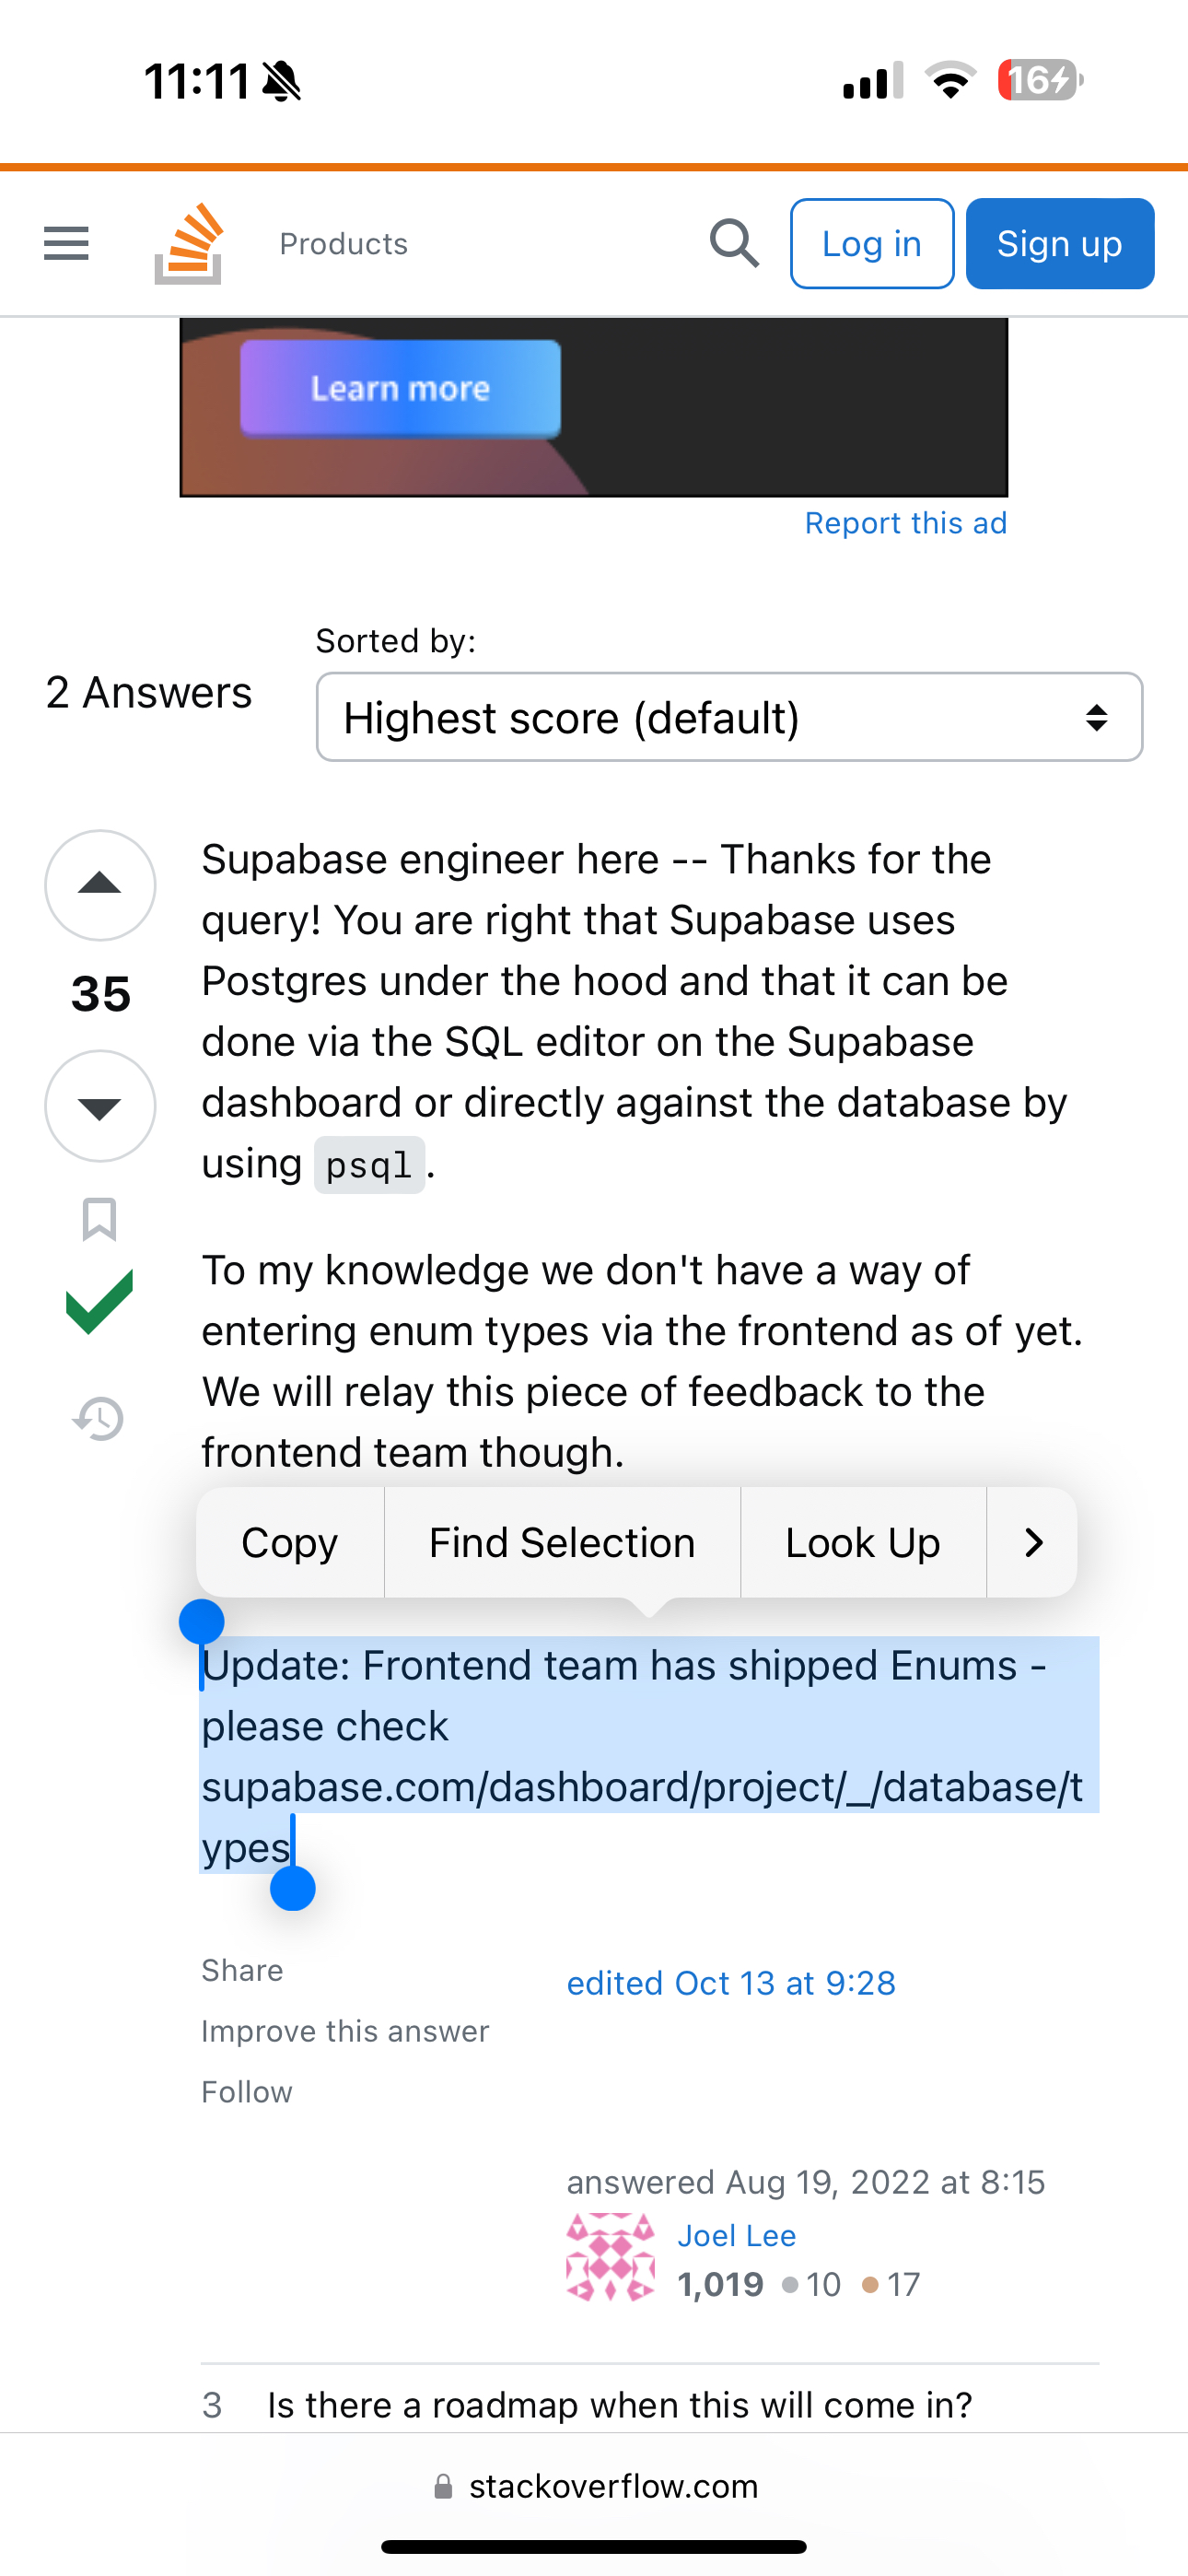
Task: Tap the Stack Overflow logo
Action: click(x=188, y=243)
